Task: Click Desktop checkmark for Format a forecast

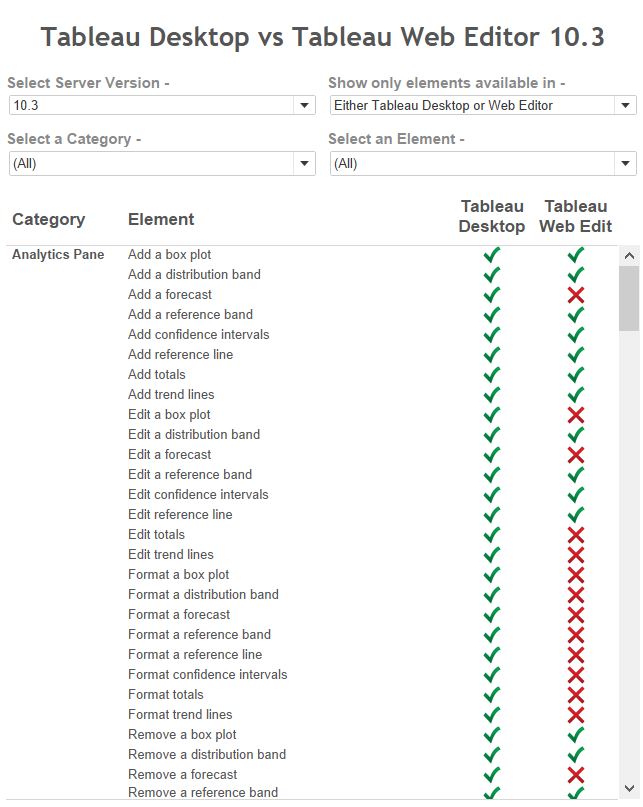Action: tap(492, 615)
